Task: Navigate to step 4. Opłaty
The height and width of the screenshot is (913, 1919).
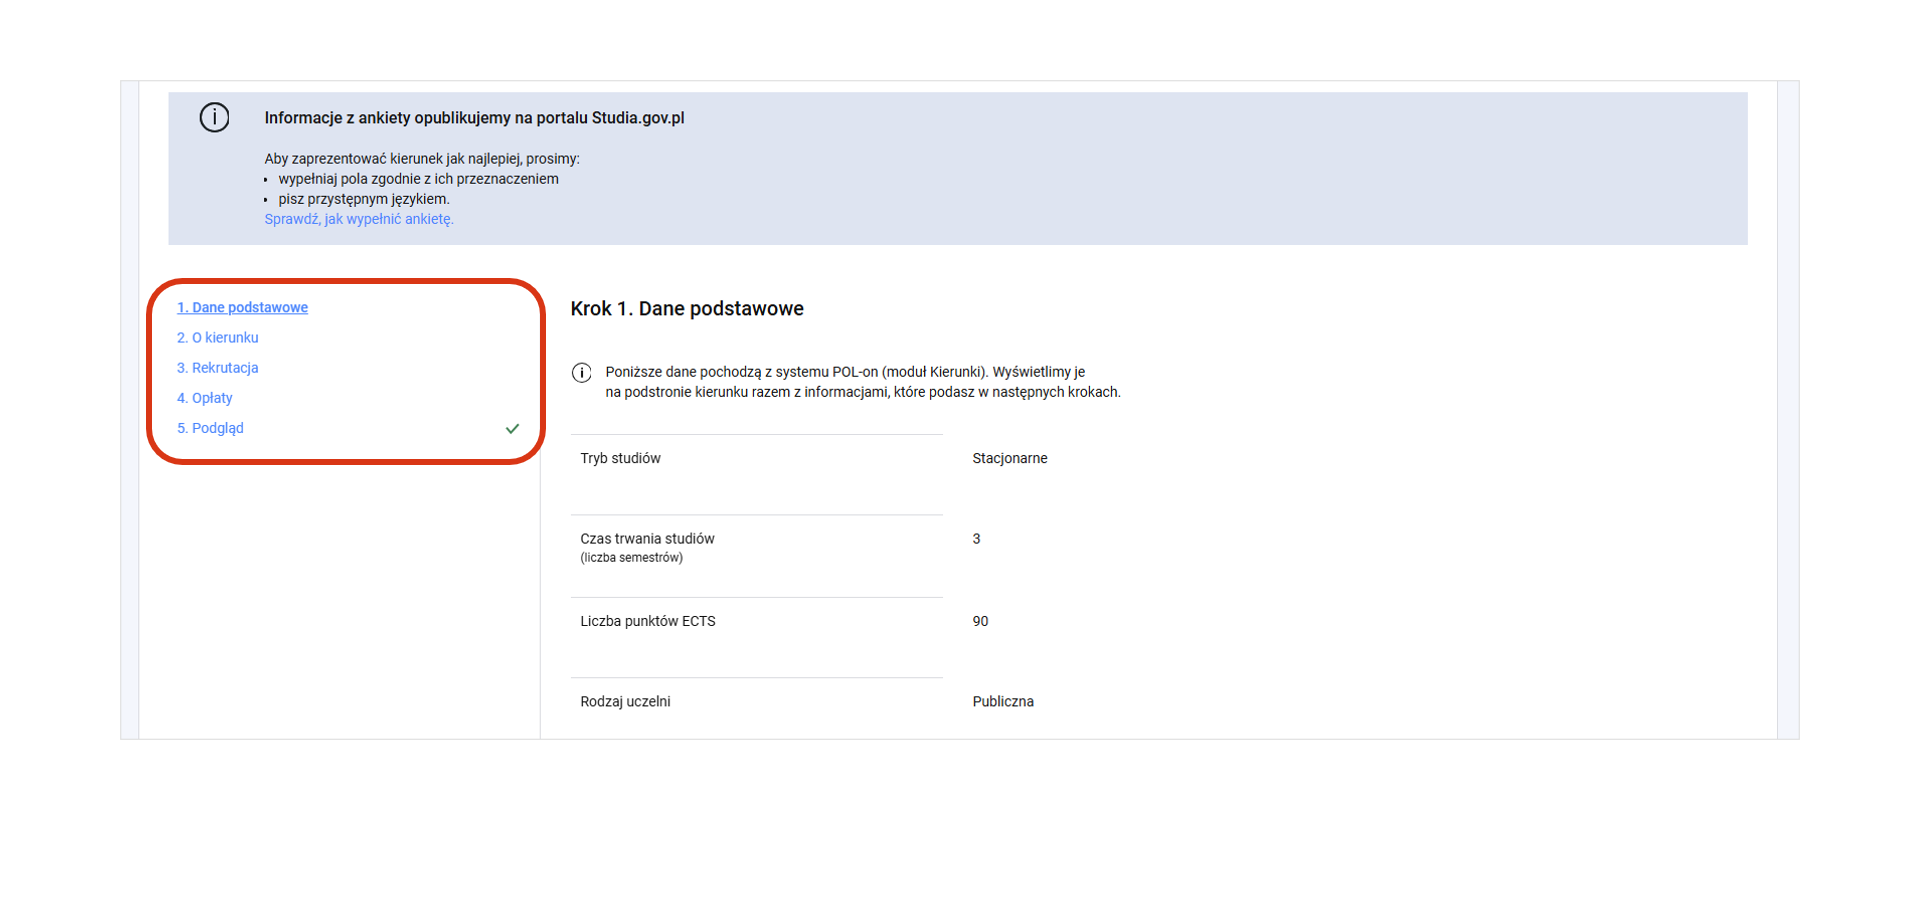Action: pos(204,398)
